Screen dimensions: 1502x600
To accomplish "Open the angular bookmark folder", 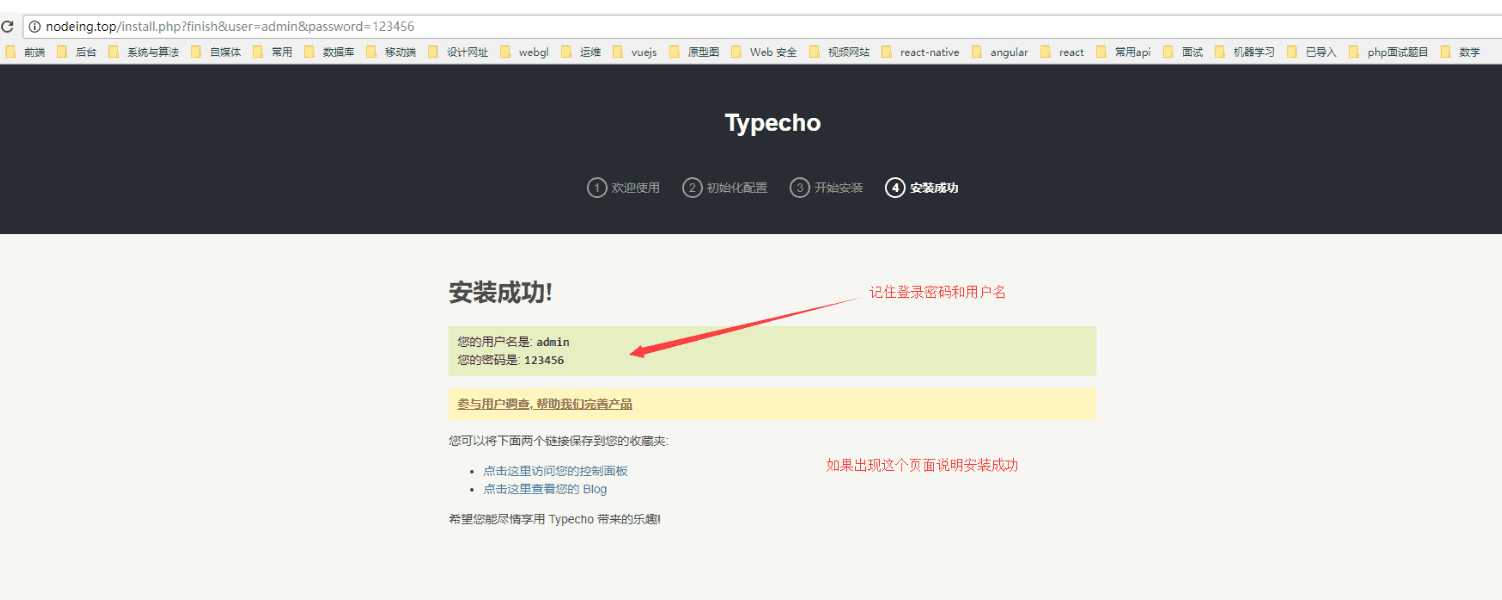I will (x=999, y=52).
